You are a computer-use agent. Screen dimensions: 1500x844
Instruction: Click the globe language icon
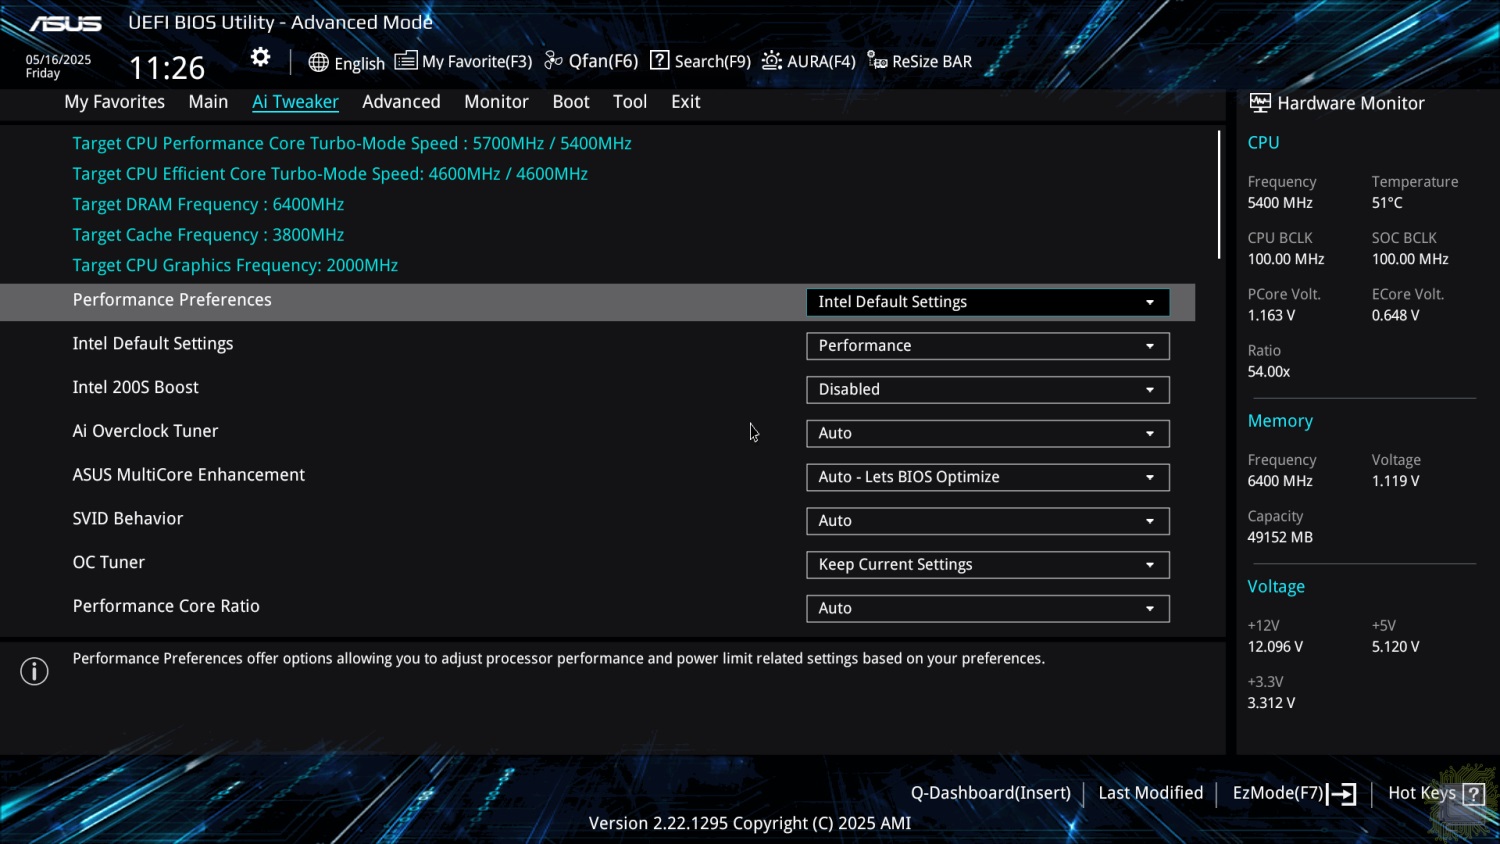click(318, 62)
